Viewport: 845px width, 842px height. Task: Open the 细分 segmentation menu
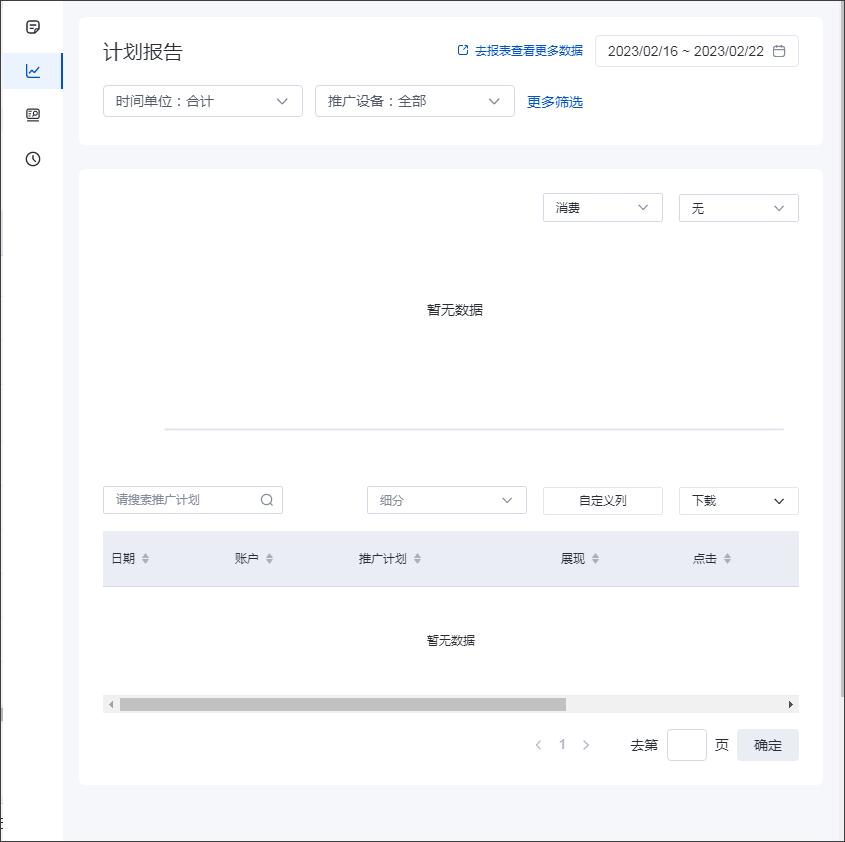click(446, 500)
